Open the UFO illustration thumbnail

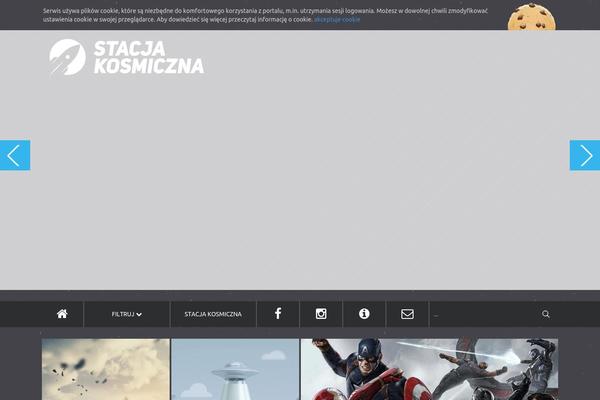(x=235, y=369)
